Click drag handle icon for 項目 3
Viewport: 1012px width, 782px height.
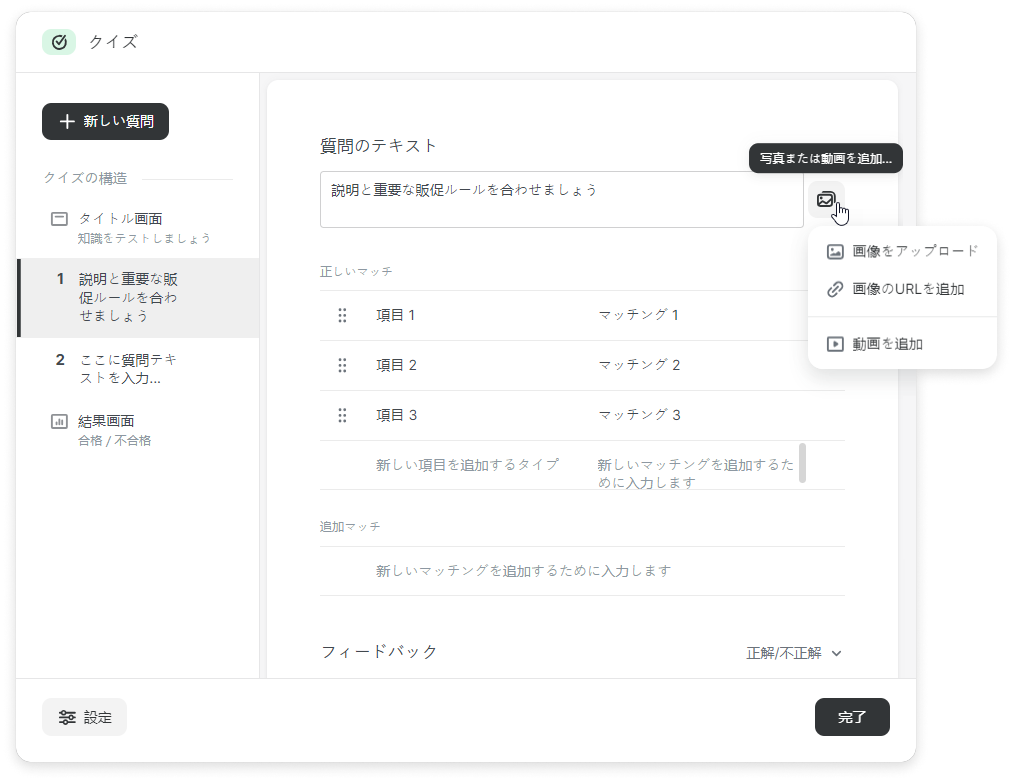pos(342,416)
